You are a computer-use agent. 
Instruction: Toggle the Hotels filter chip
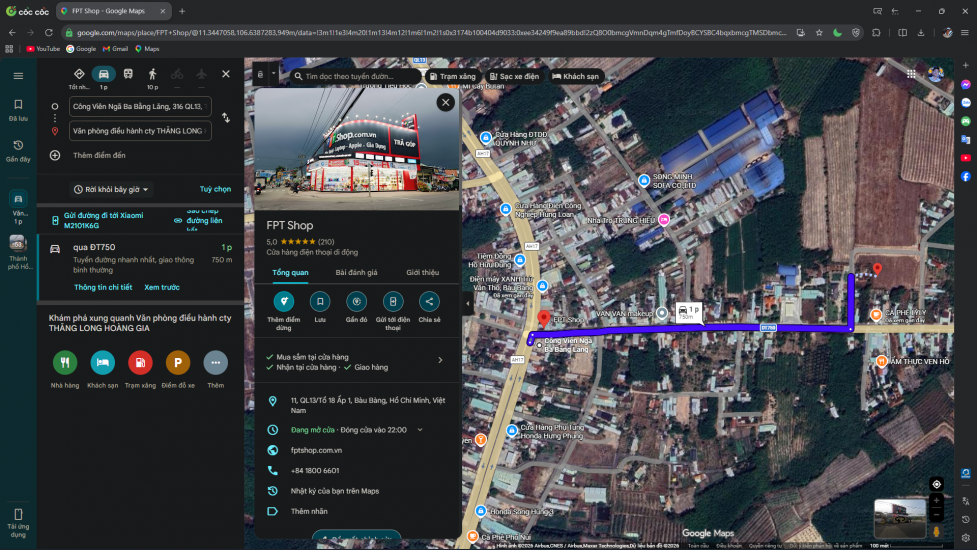pos(576,76)
